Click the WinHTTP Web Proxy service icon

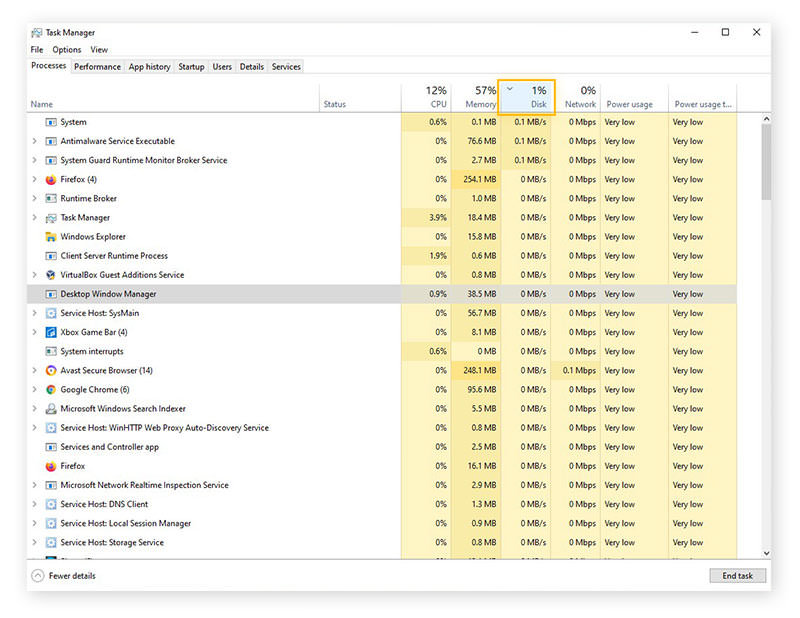click(51, 428)
